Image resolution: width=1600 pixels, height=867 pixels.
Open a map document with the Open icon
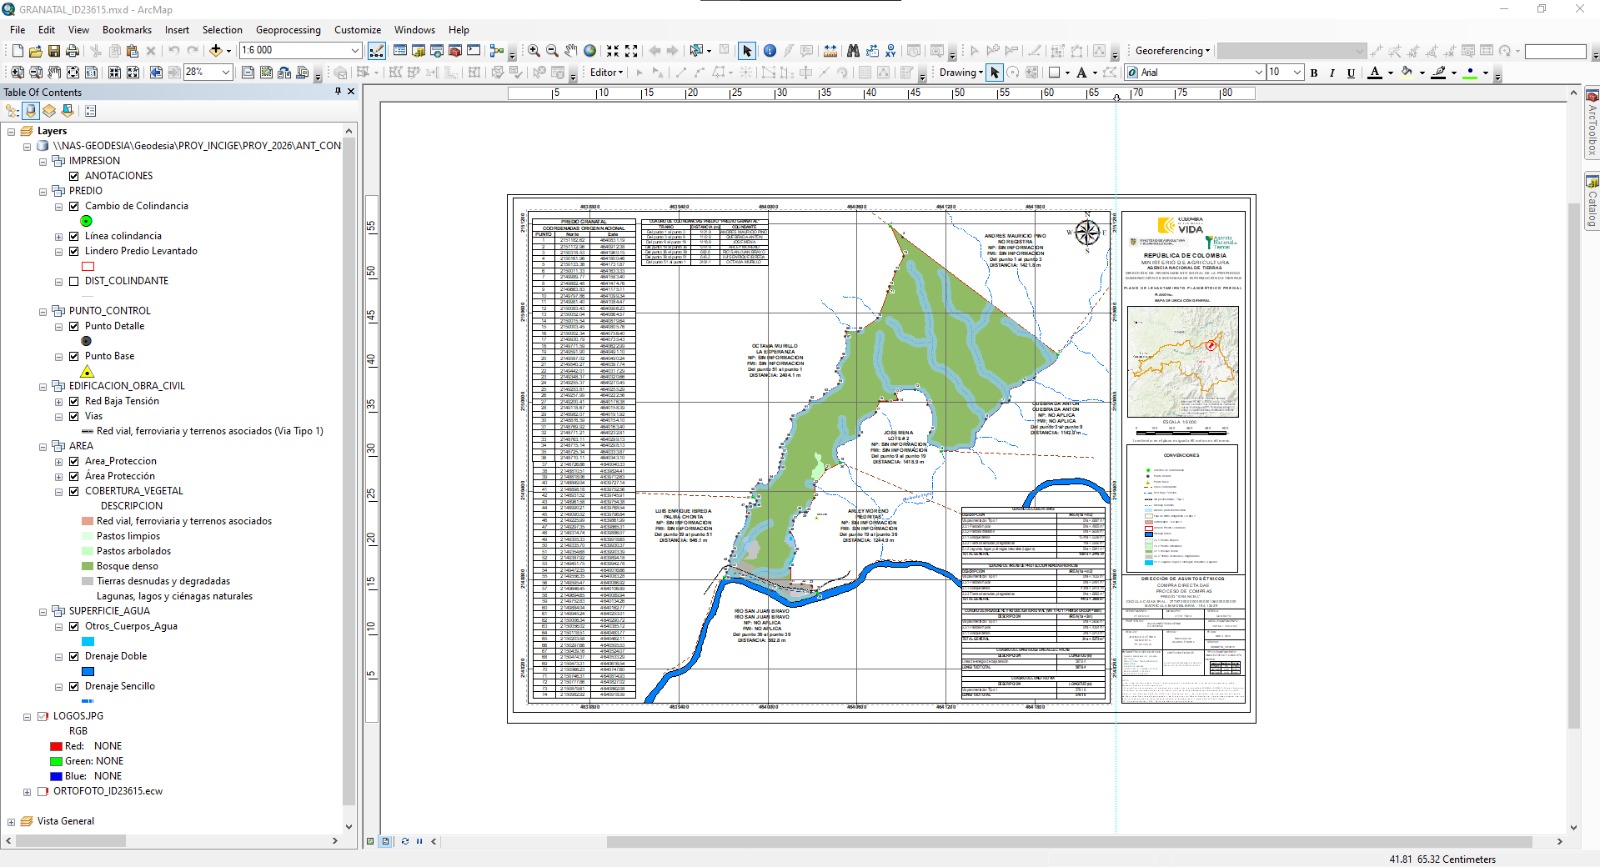(35, 50)
